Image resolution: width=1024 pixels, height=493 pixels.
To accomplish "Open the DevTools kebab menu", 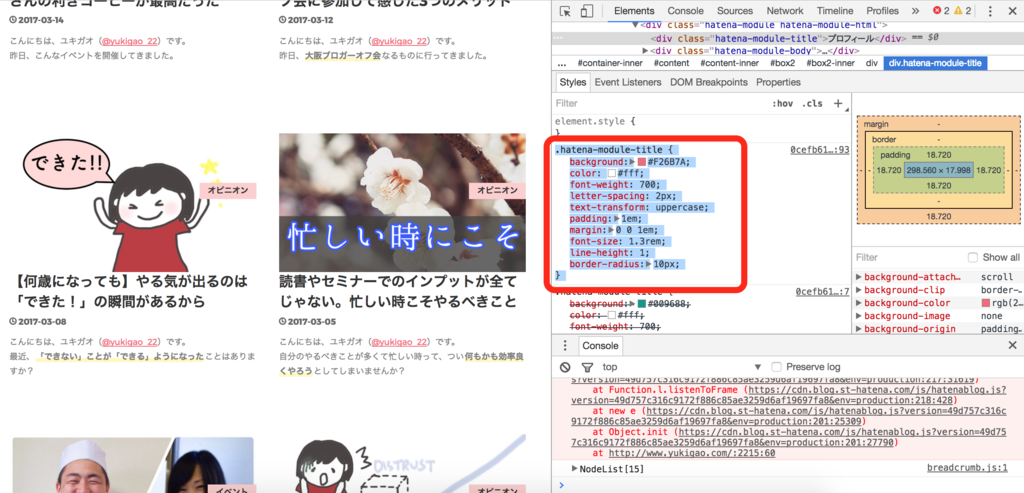I will point(991,11).
